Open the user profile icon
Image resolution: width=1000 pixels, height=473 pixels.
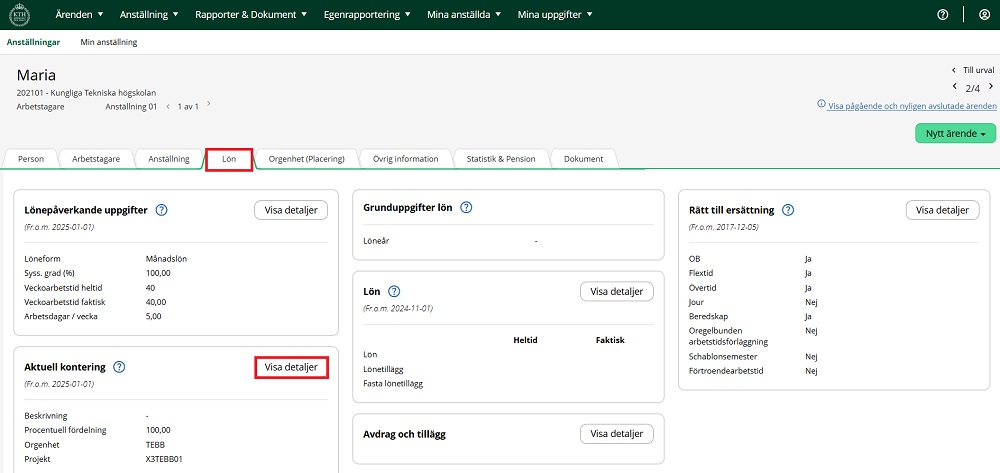point(983,15)
